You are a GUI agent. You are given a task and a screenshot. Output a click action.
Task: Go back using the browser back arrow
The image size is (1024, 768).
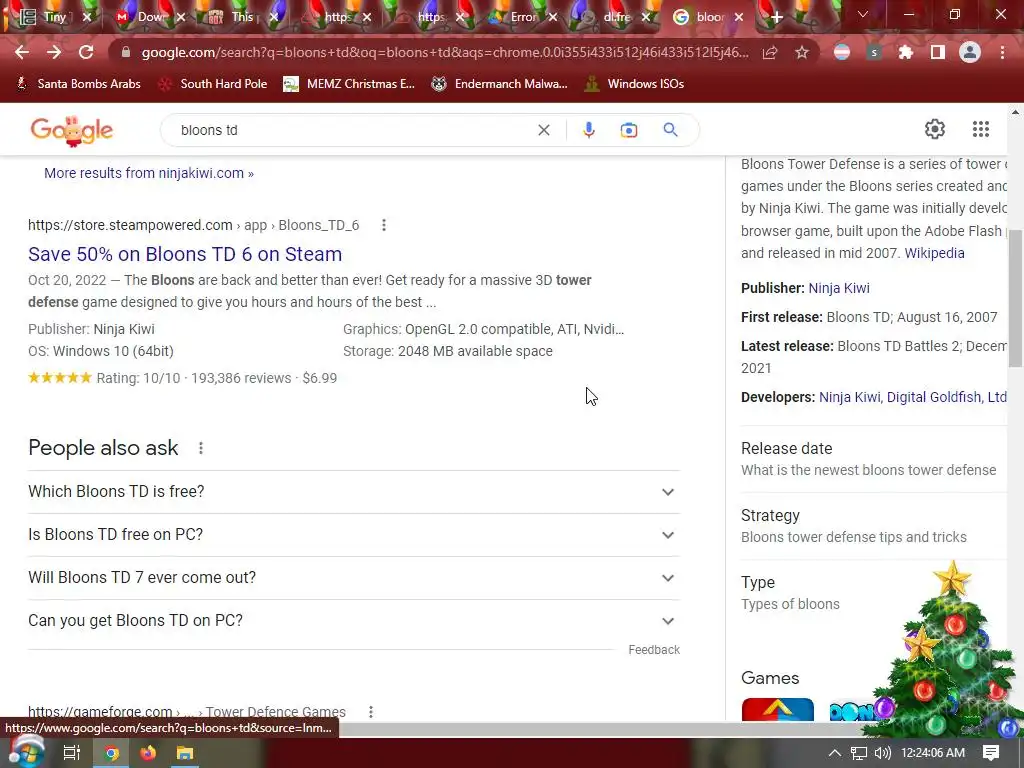[x=22, y=52]
